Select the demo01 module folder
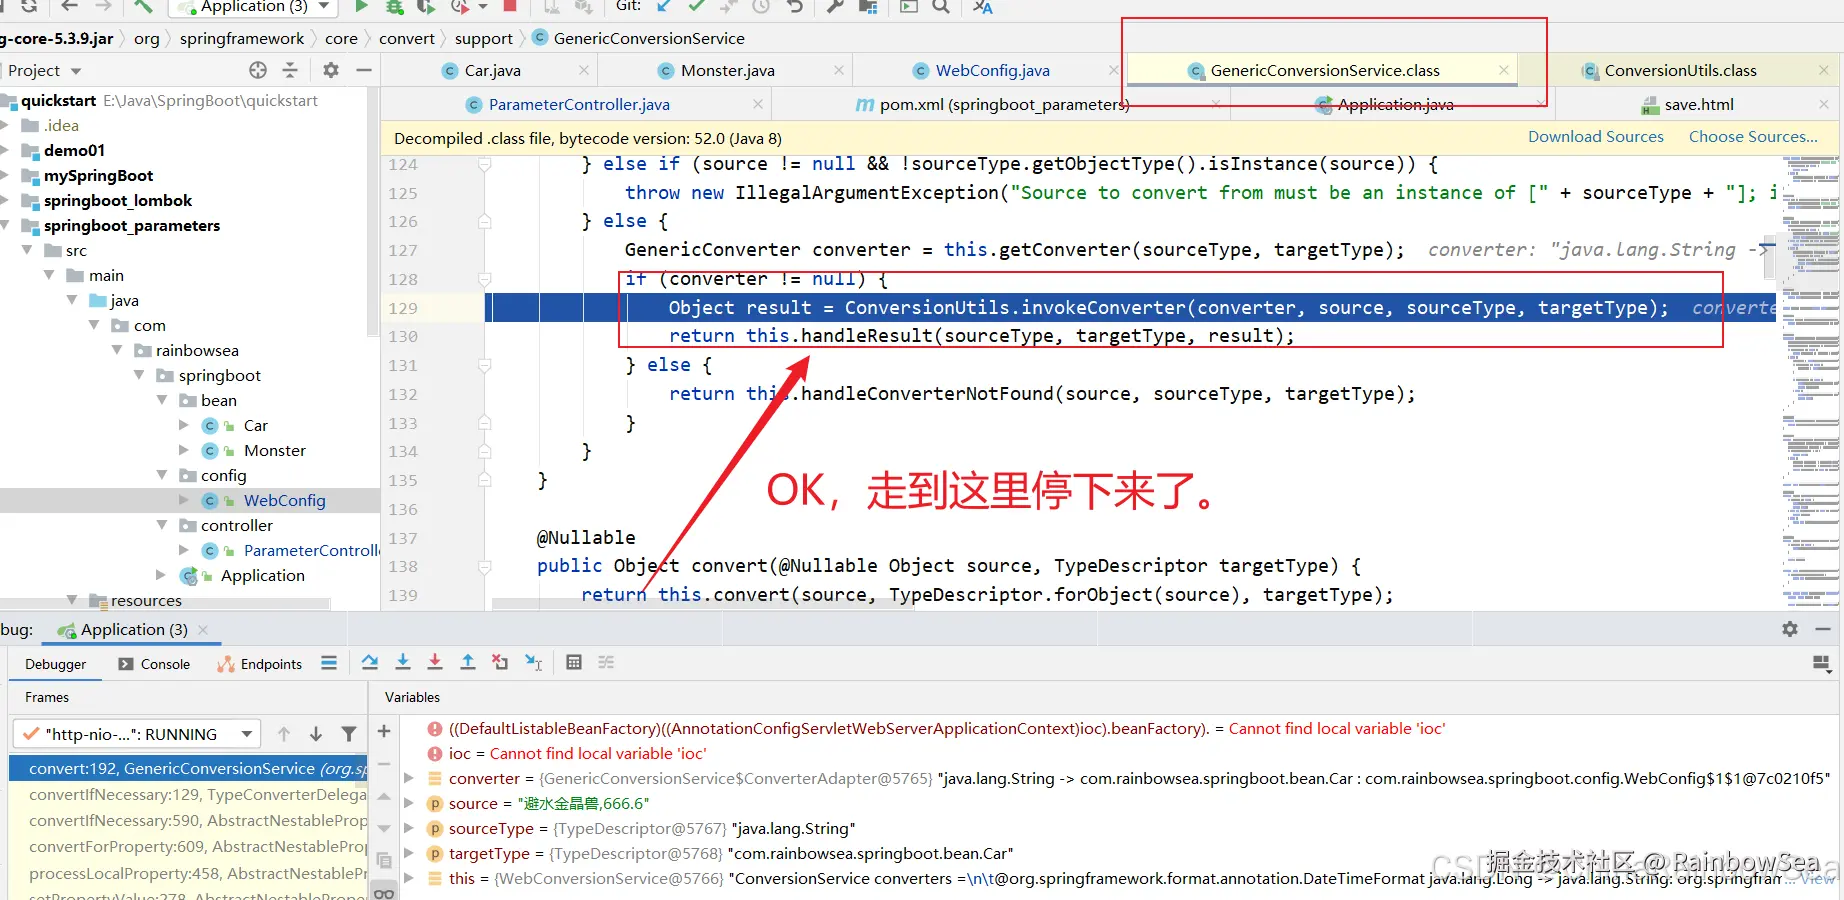1844x900 pixels. (74, 150)
